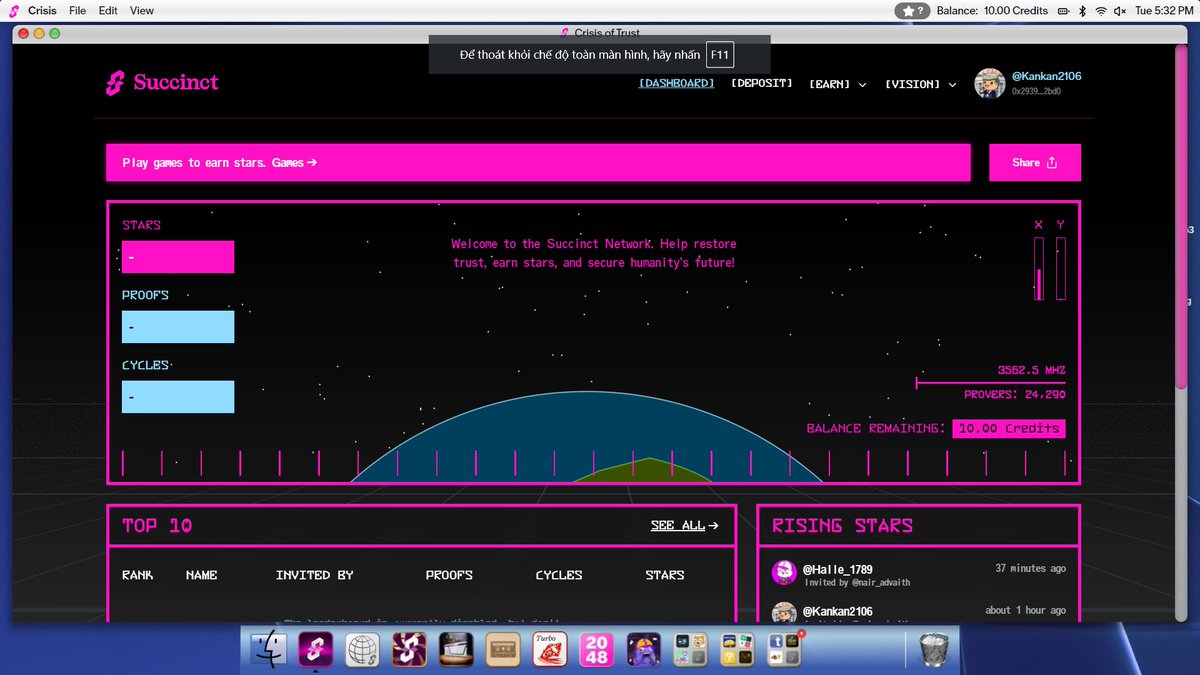This screenshot has width=1200, height=675.
Task: Click the Proofs column header
Action: click(x=449, y=575)
